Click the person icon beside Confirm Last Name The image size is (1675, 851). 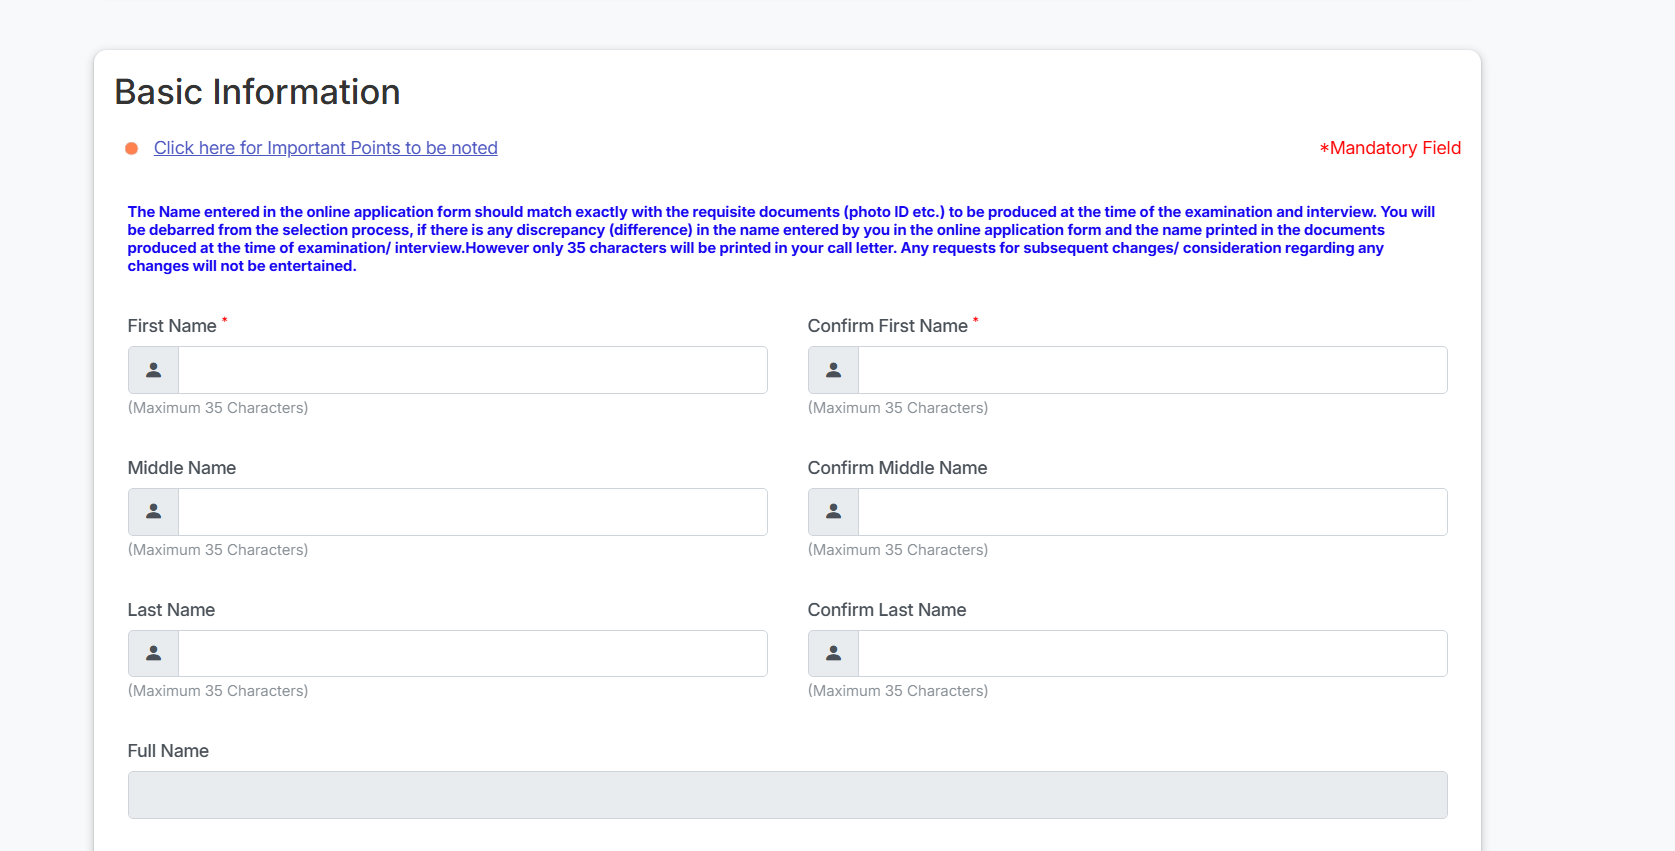tap(833, 653)
